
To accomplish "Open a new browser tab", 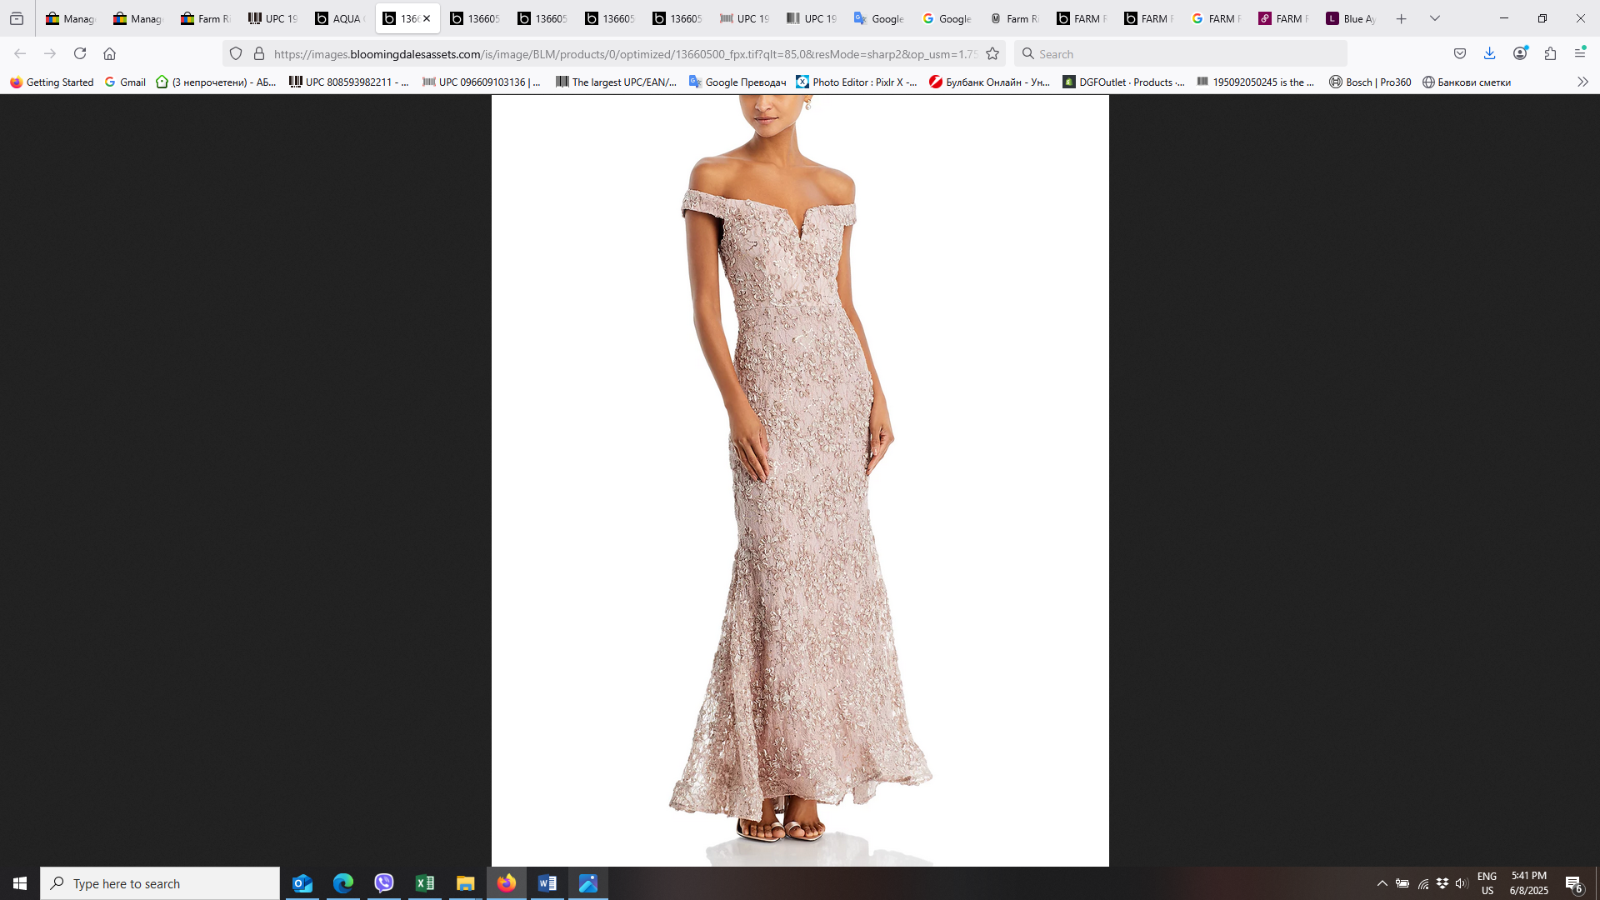I will pyautogui.click(x=1401, y=19).
